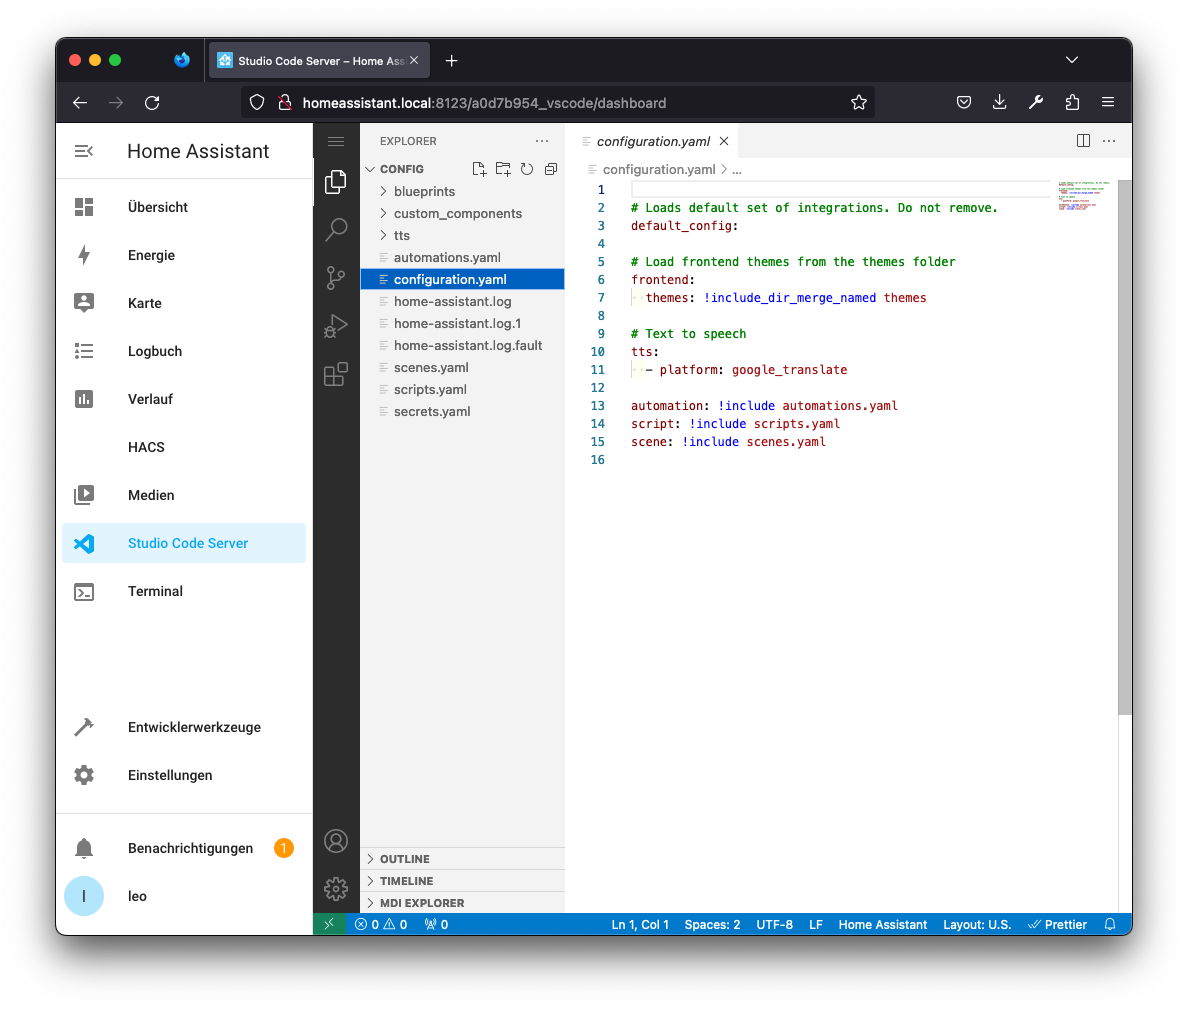Open ports forwarded indicator in status bar
1188x1009 pixels.
click(x=436, y=924)
